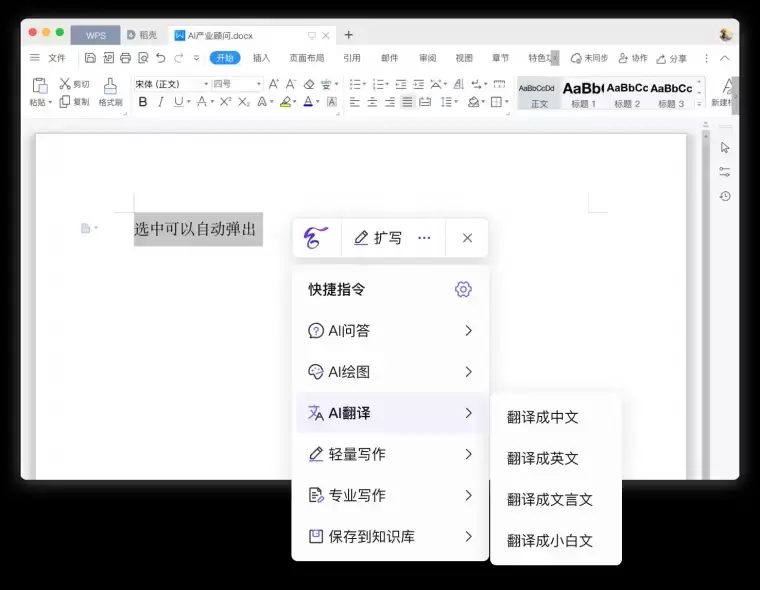This screenshot has width=760, height=590.
Task: Click the Save icon in quick access toolbar
Action: tap(90, 58)
